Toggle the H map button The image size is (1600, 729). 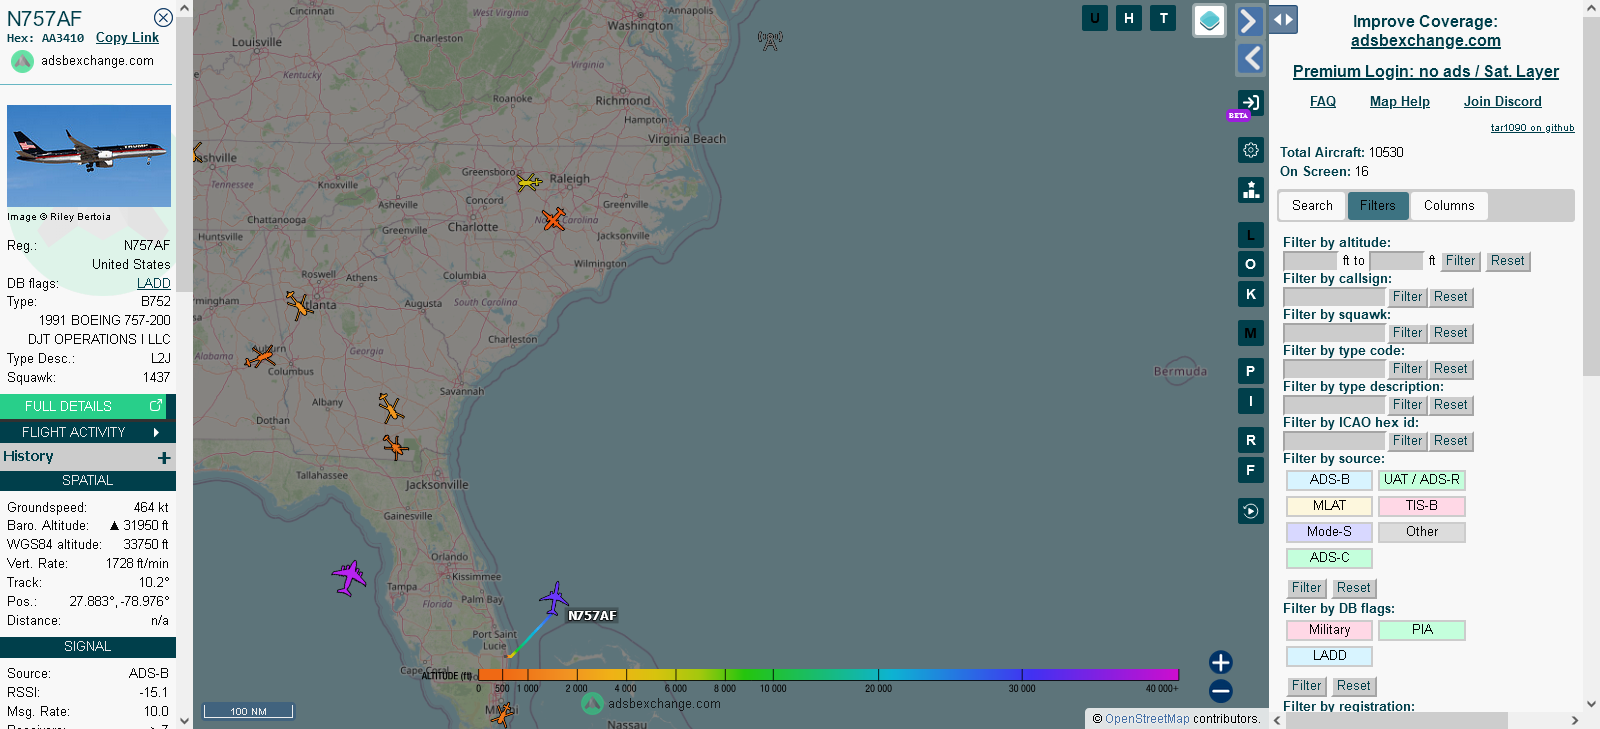pos(1129,18)
